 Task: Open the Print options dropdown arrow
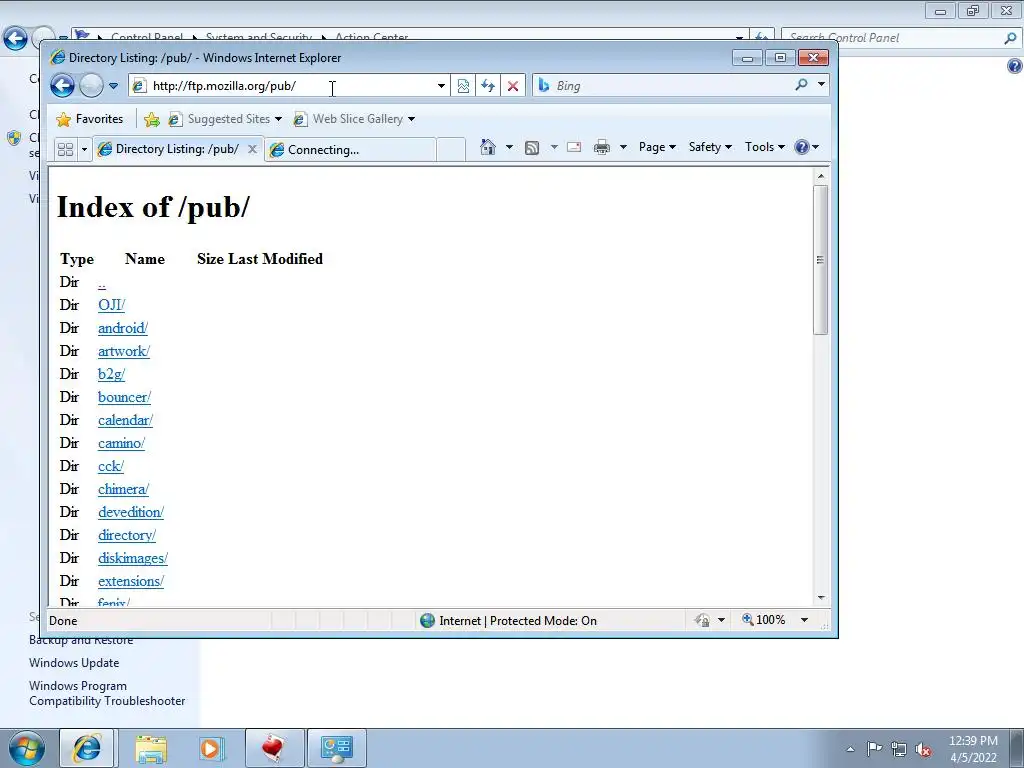[623, 147]
